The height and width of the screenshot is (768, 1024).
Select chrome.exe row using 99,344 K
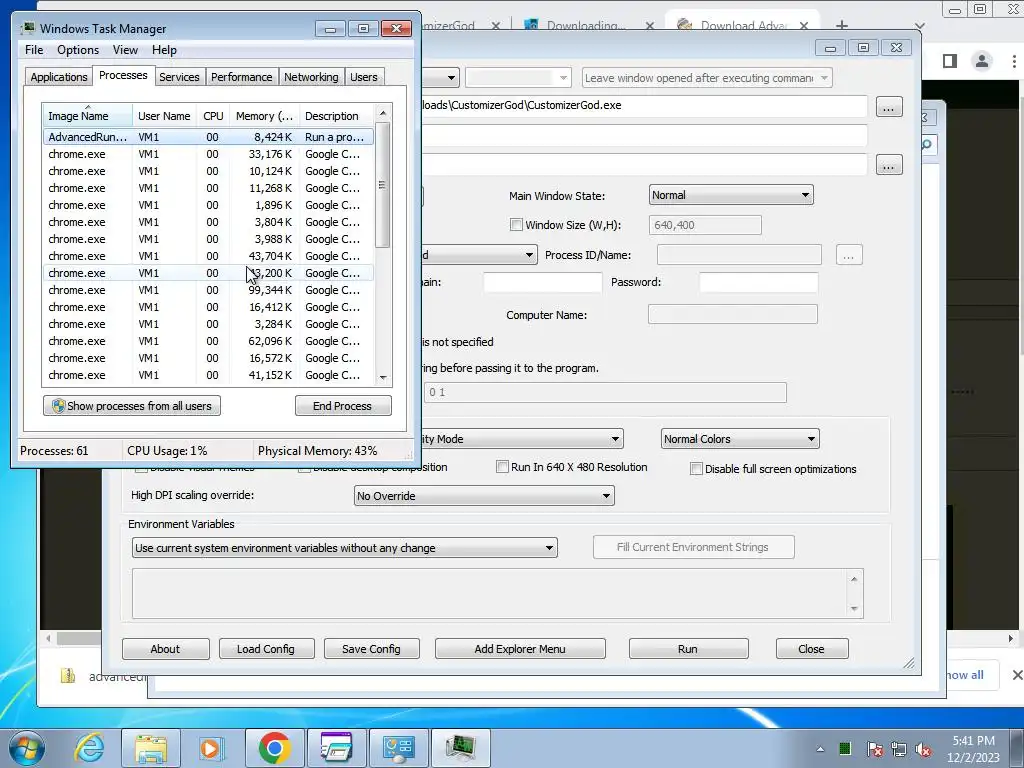click(x=208, y=290)
